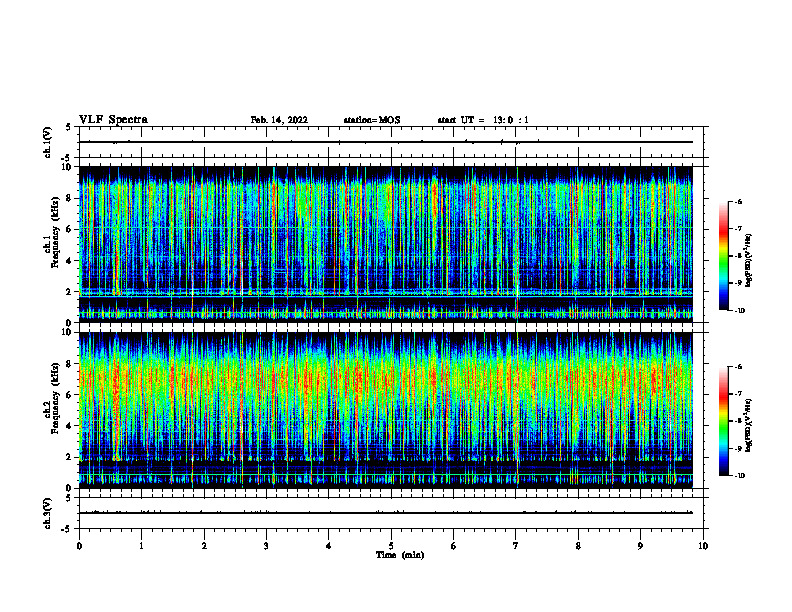Image resolution: width=792 pixels, height=612 pixels.
Task: Click time axis tick label "2"
Action: tap(204, 546)
